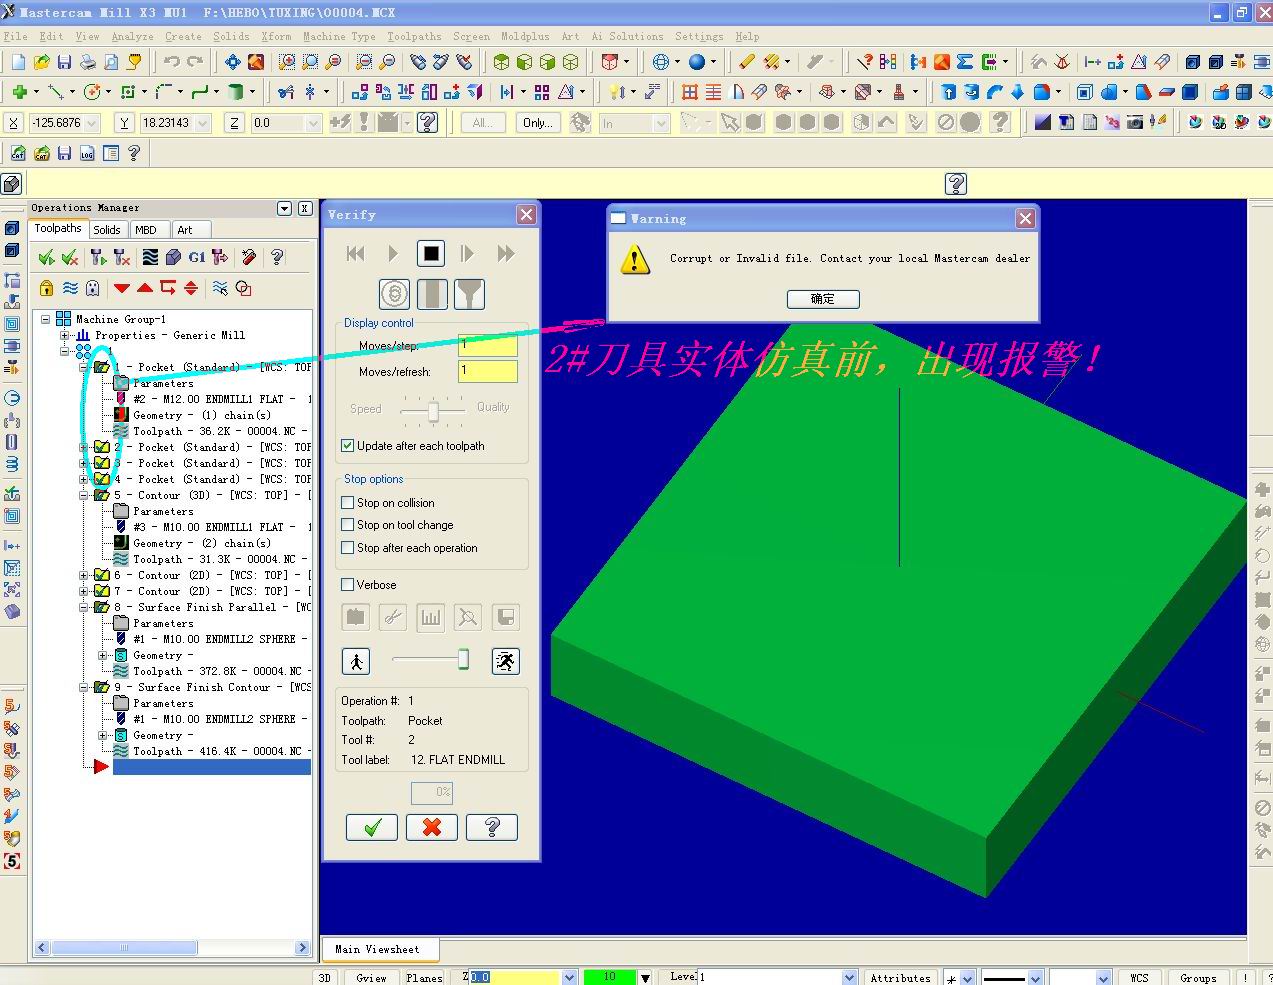Expand operation 7 Contour (2D)
Screen dimensions: 1273x985
pyautogui.click(x=84, y=591)
